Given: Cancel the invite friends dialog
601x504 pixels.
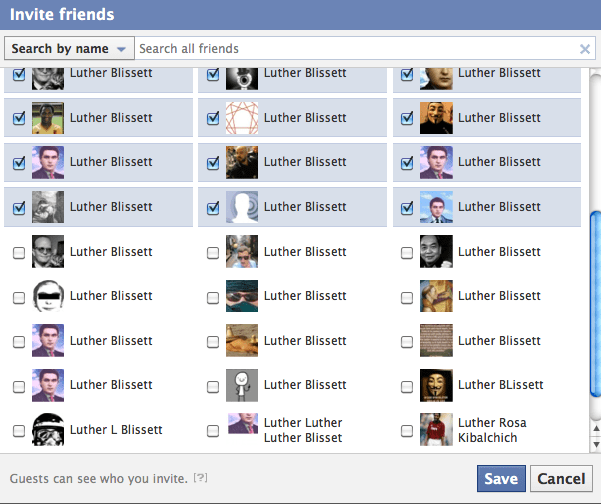Looking at the screenshot, I should [561, 479].
